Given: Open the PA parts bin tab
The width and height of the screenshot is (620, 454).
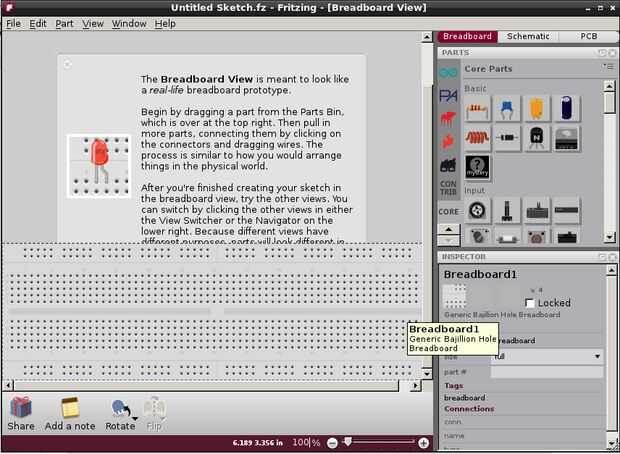Looking at the screenshot, I should click(x=448, y=95).
